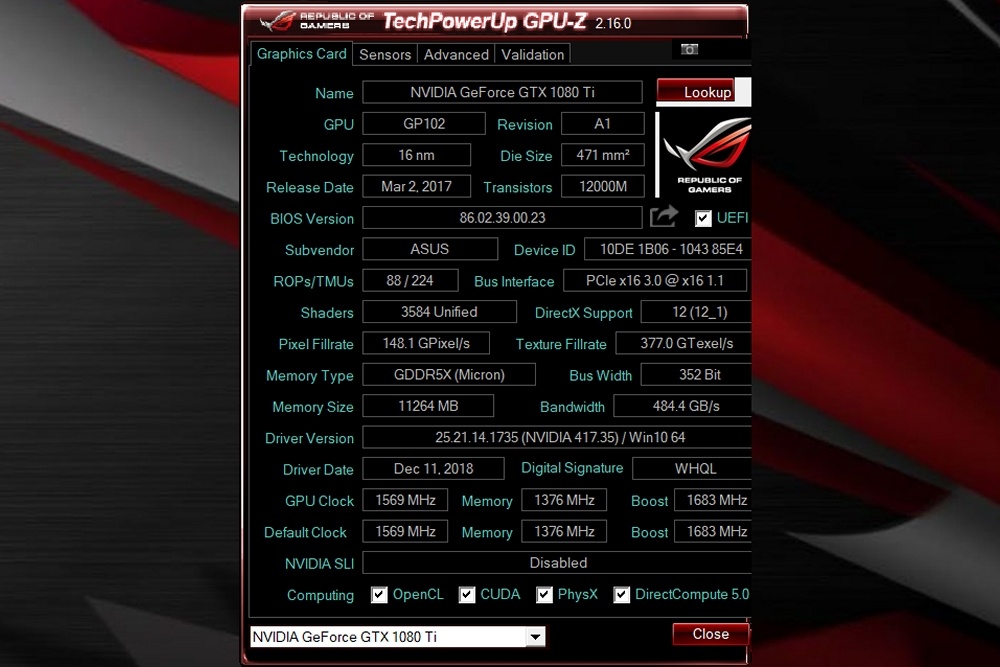Viewport: 1000px width, 667px height.
Task: Click the Revision value A1
Action: [603, 123]
